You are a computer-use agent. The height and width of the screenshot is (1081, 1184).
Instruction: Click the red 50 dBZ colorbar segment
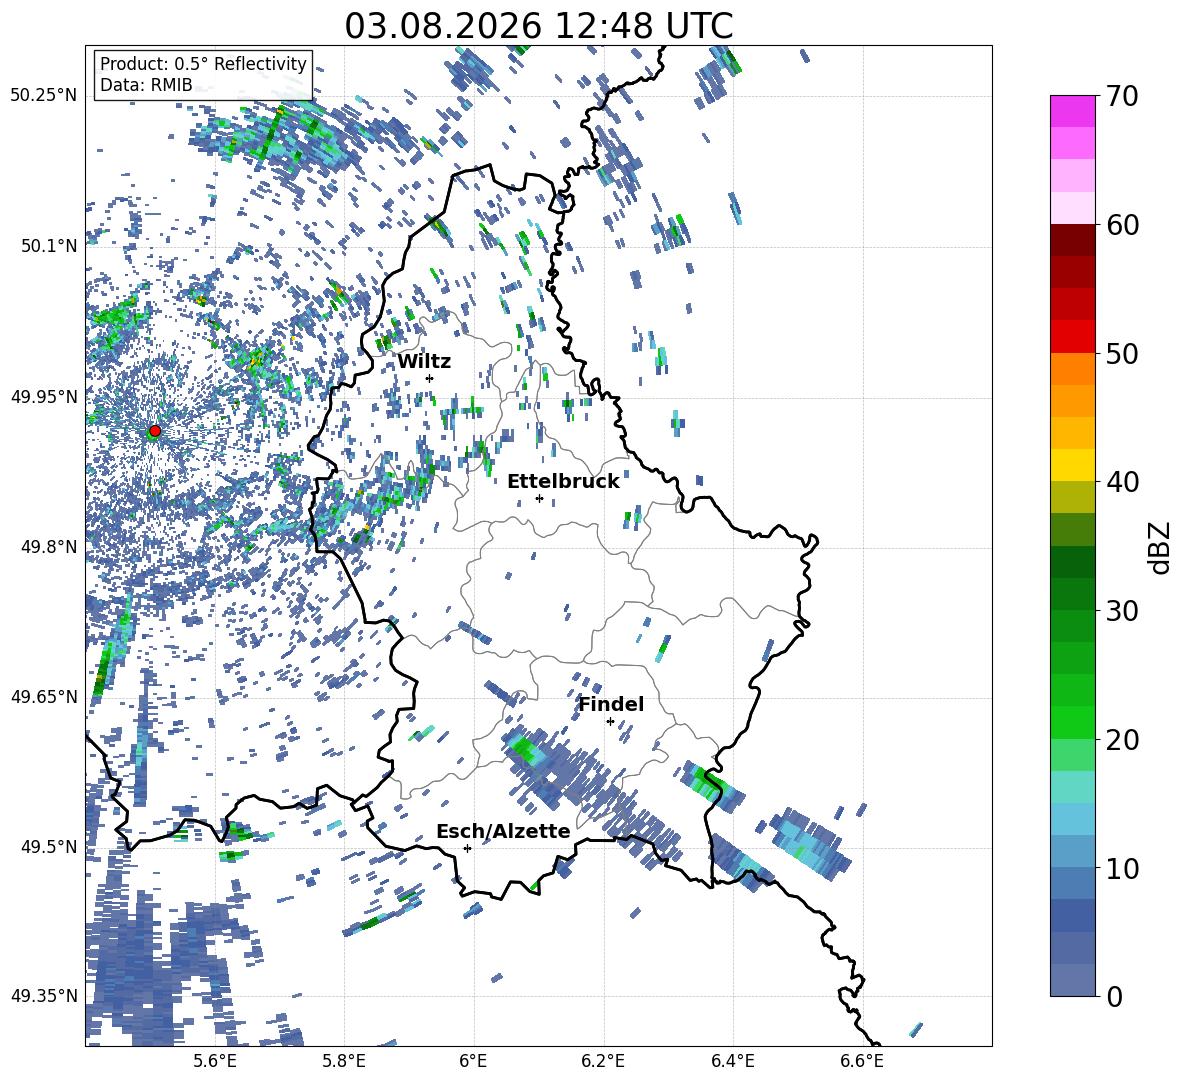tap(1072, 337)
